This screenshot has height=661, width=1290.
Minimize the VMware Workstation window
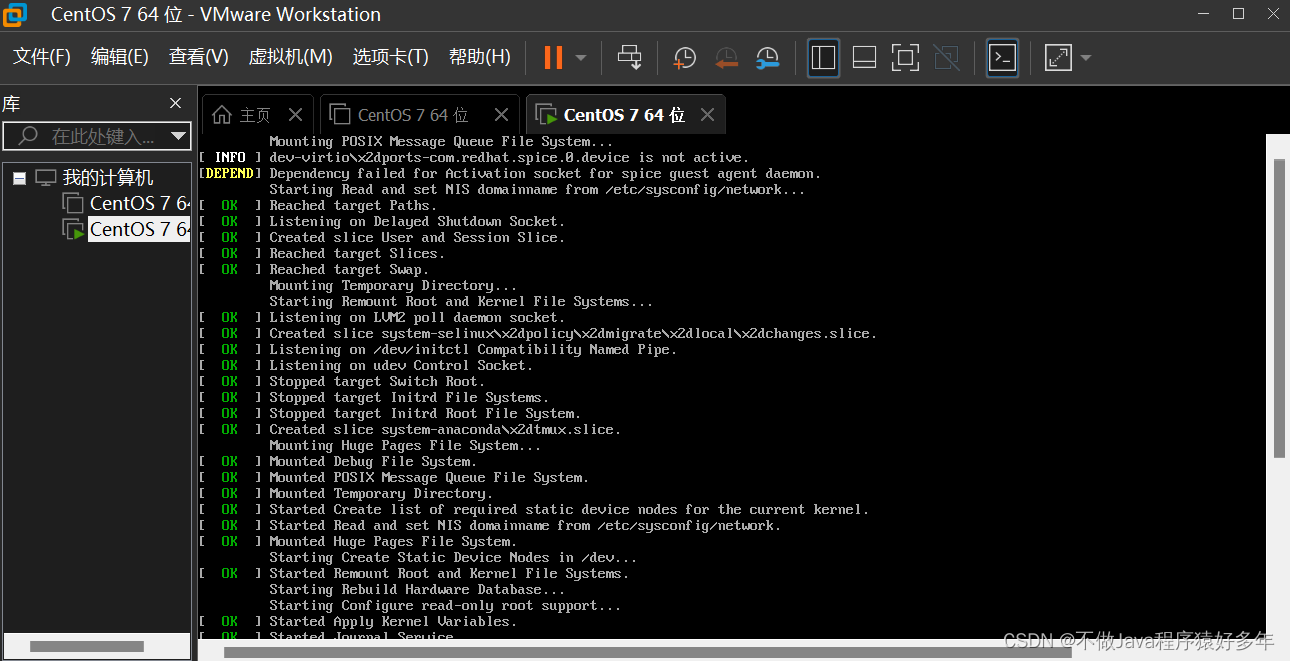[1203, 14]
